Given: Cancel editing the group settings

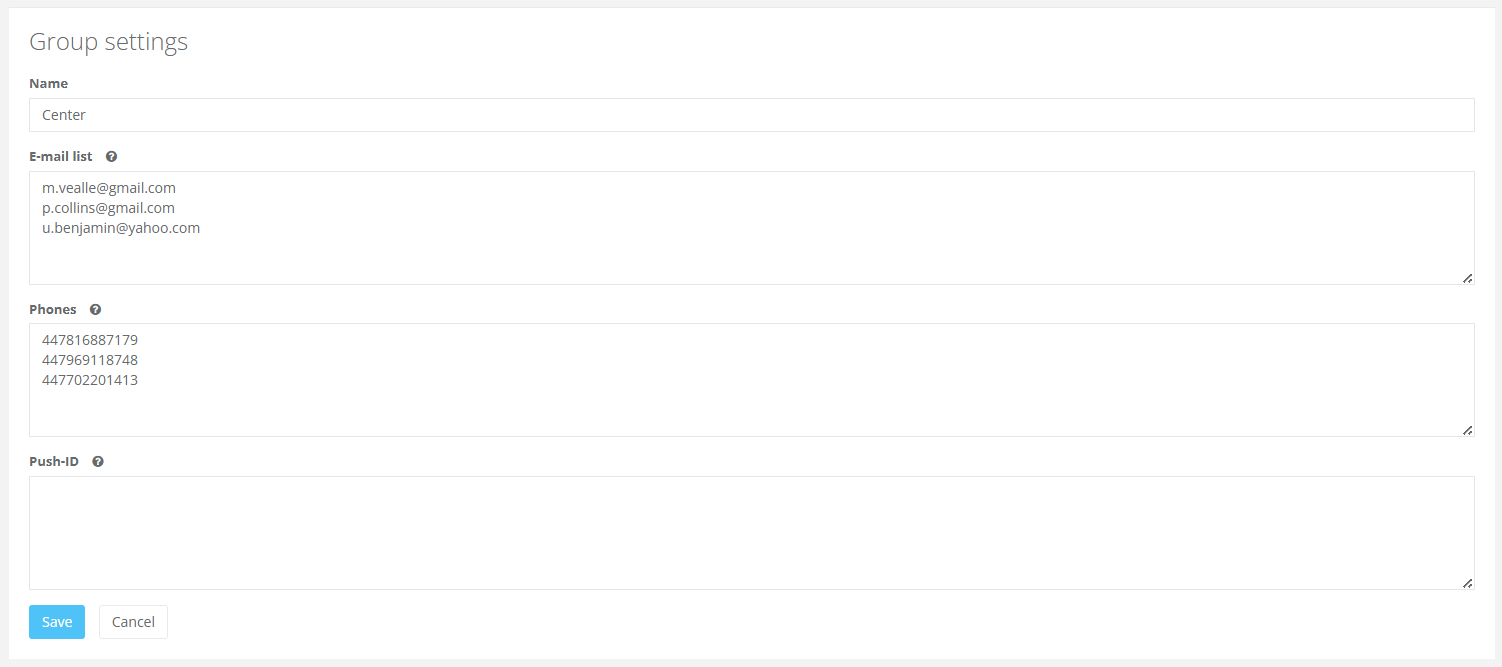Looking at the screenshot, I should [x=133, y=622].
